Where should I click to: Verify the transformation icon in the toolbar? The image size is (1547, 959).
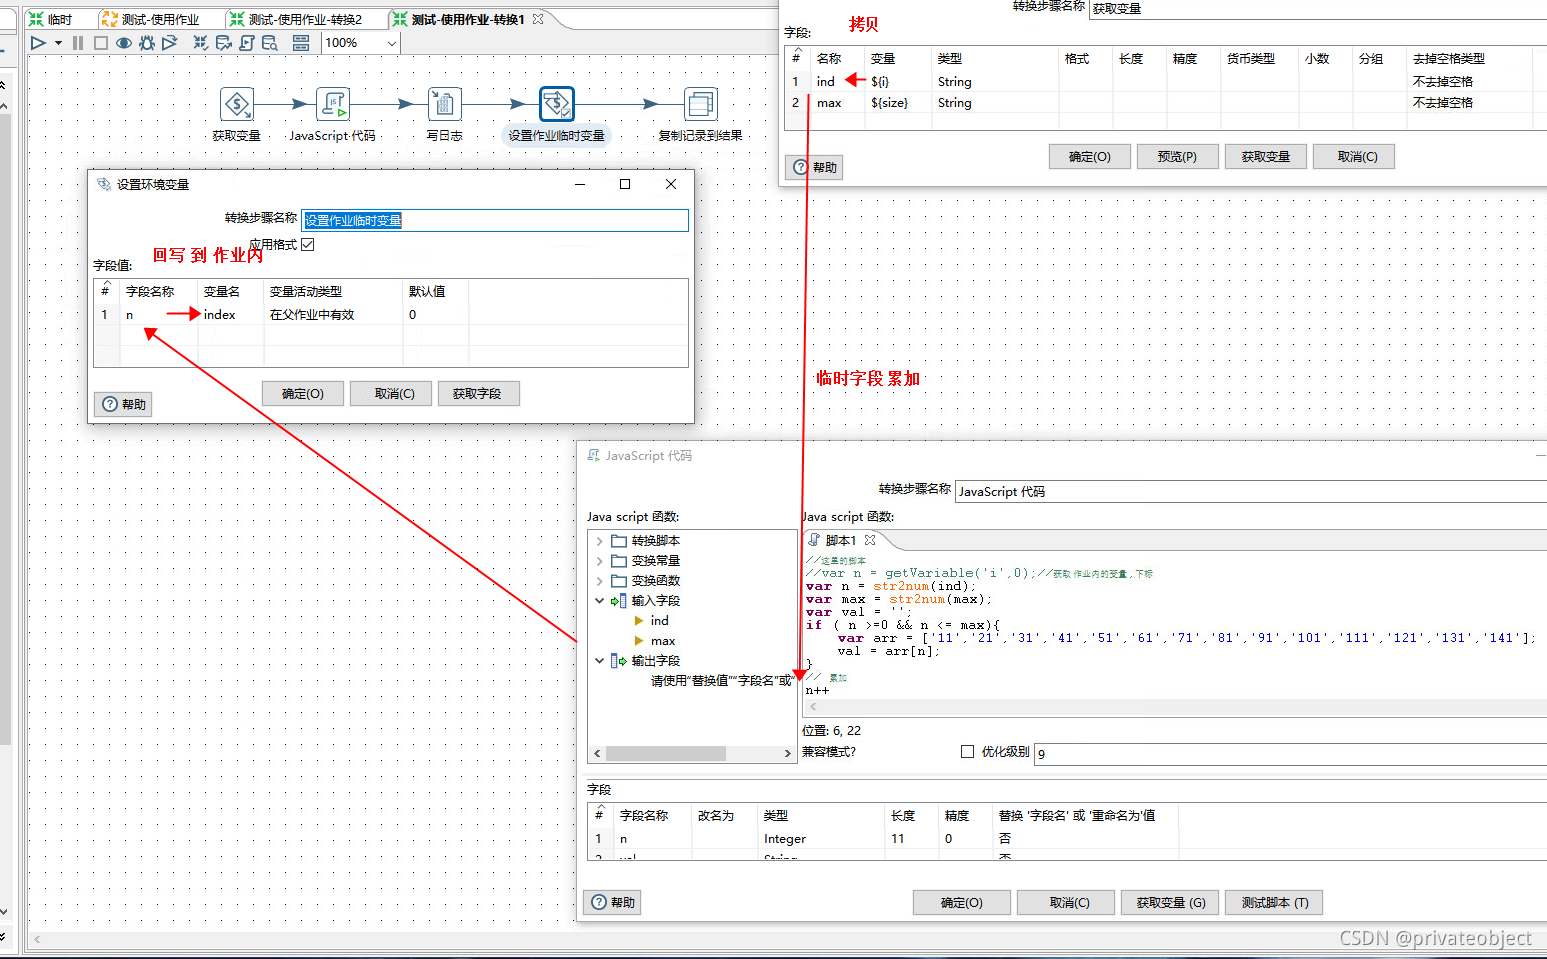tap(201, 43)
